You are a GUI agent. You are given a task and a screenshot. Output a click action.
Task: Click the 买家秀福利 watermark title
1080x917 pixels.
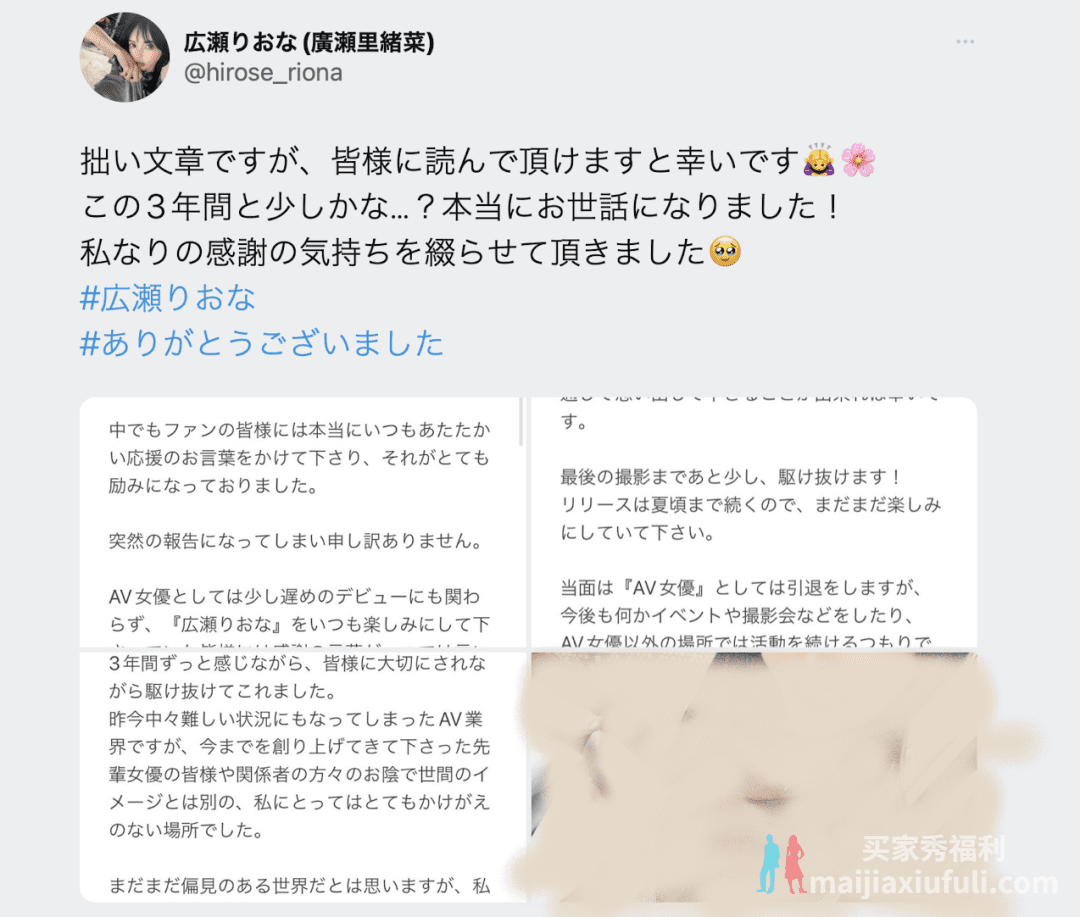tap(934, 849)
